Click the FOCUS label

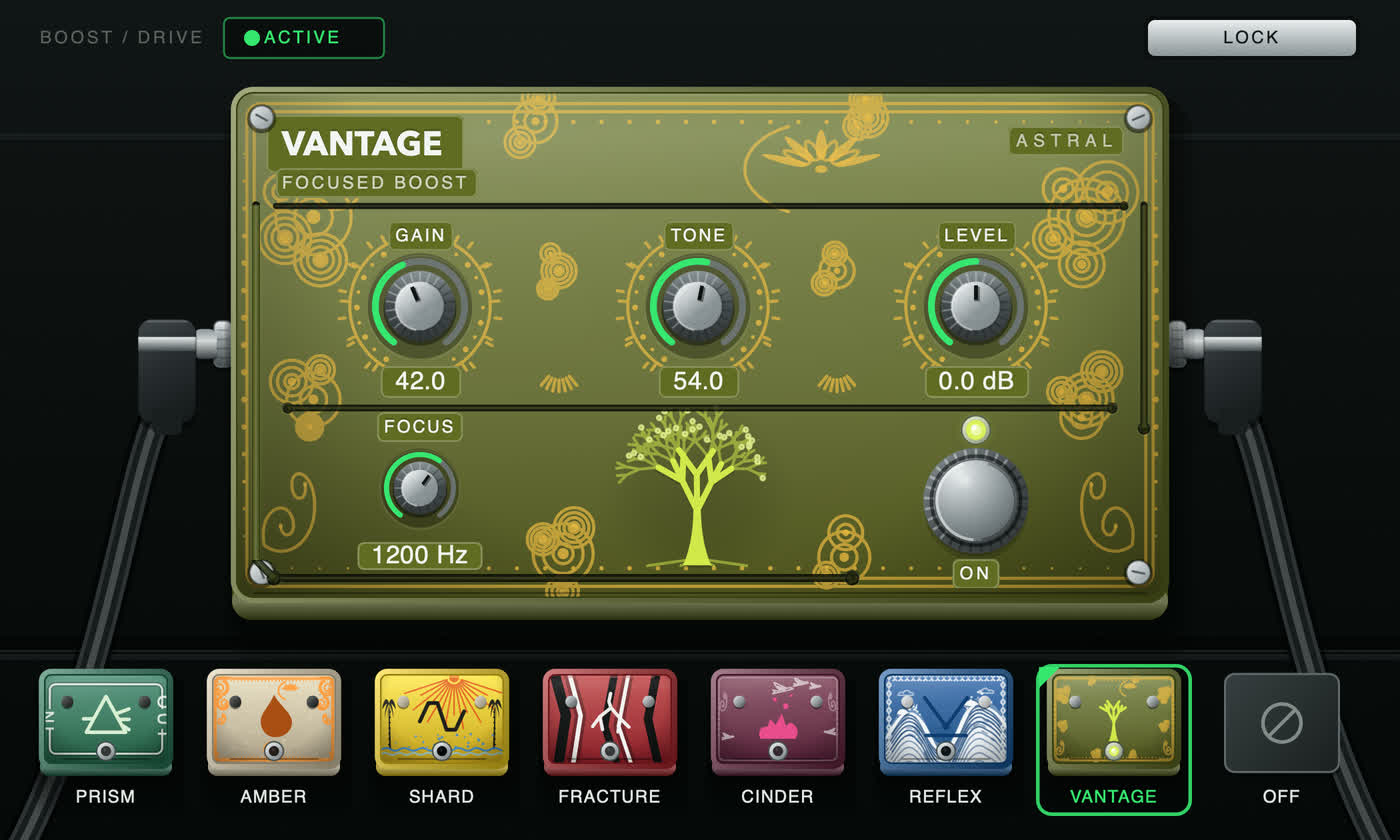420,427
